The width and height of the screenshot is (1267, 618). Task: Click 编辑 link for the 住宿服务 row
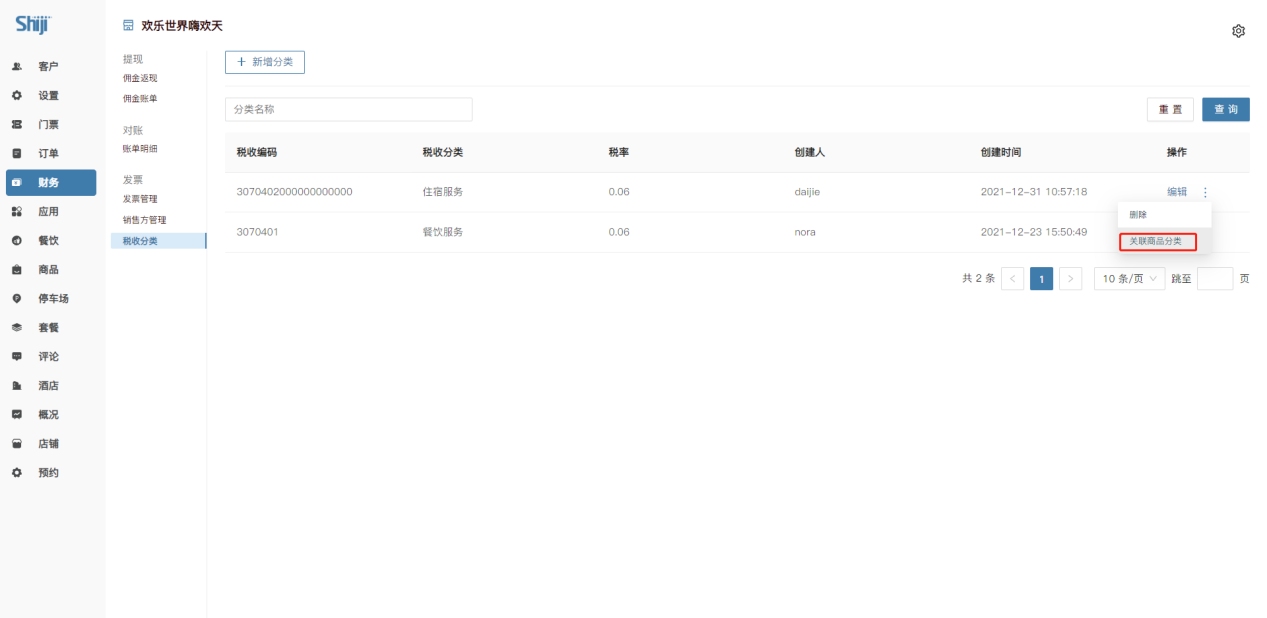(1177, 192)
